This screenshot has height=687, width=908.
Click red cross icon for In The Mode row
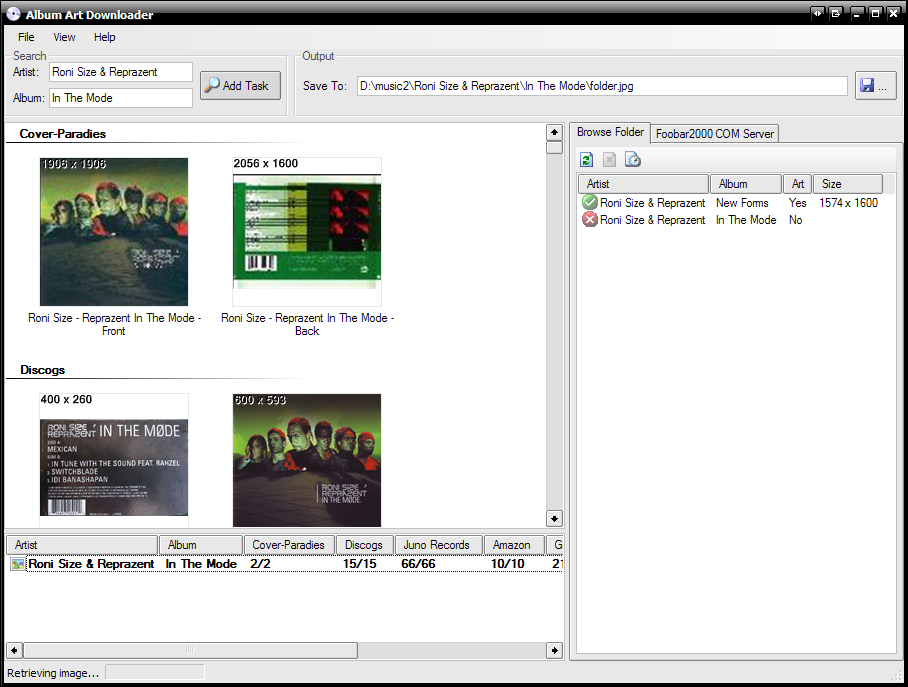(590, 220)
